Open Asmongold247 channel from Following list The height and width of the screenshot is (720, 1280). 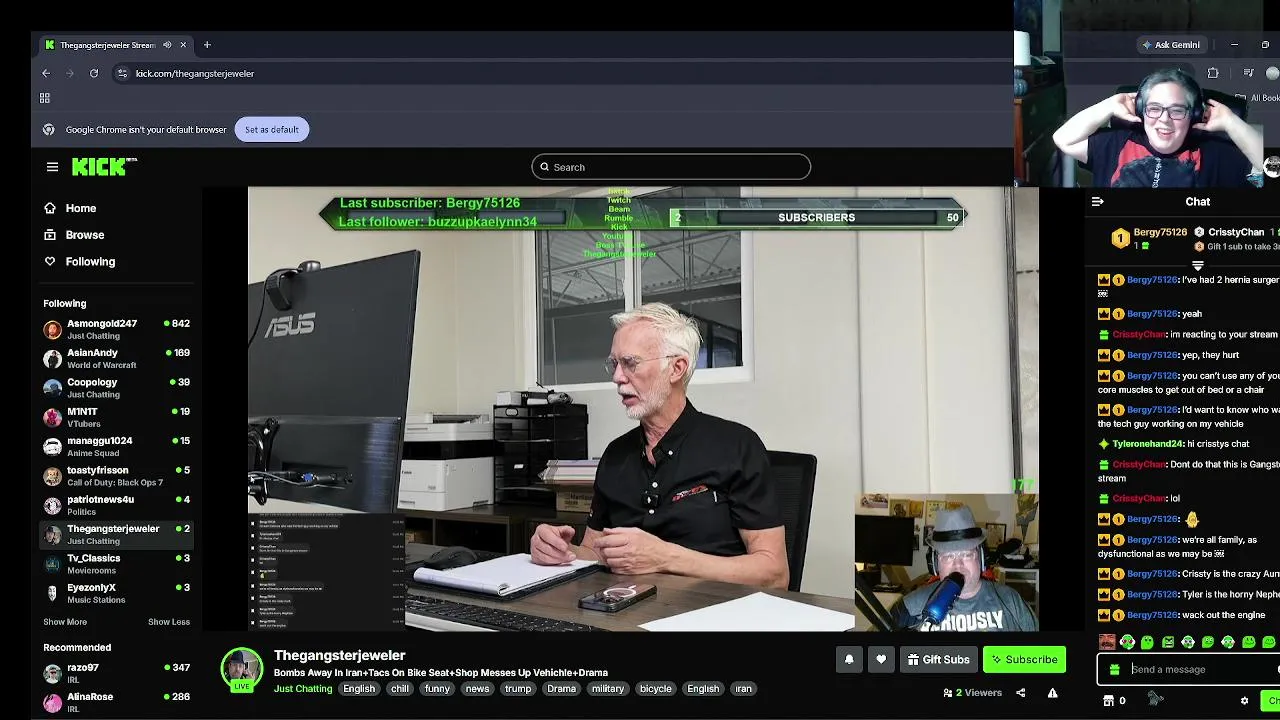116,329
